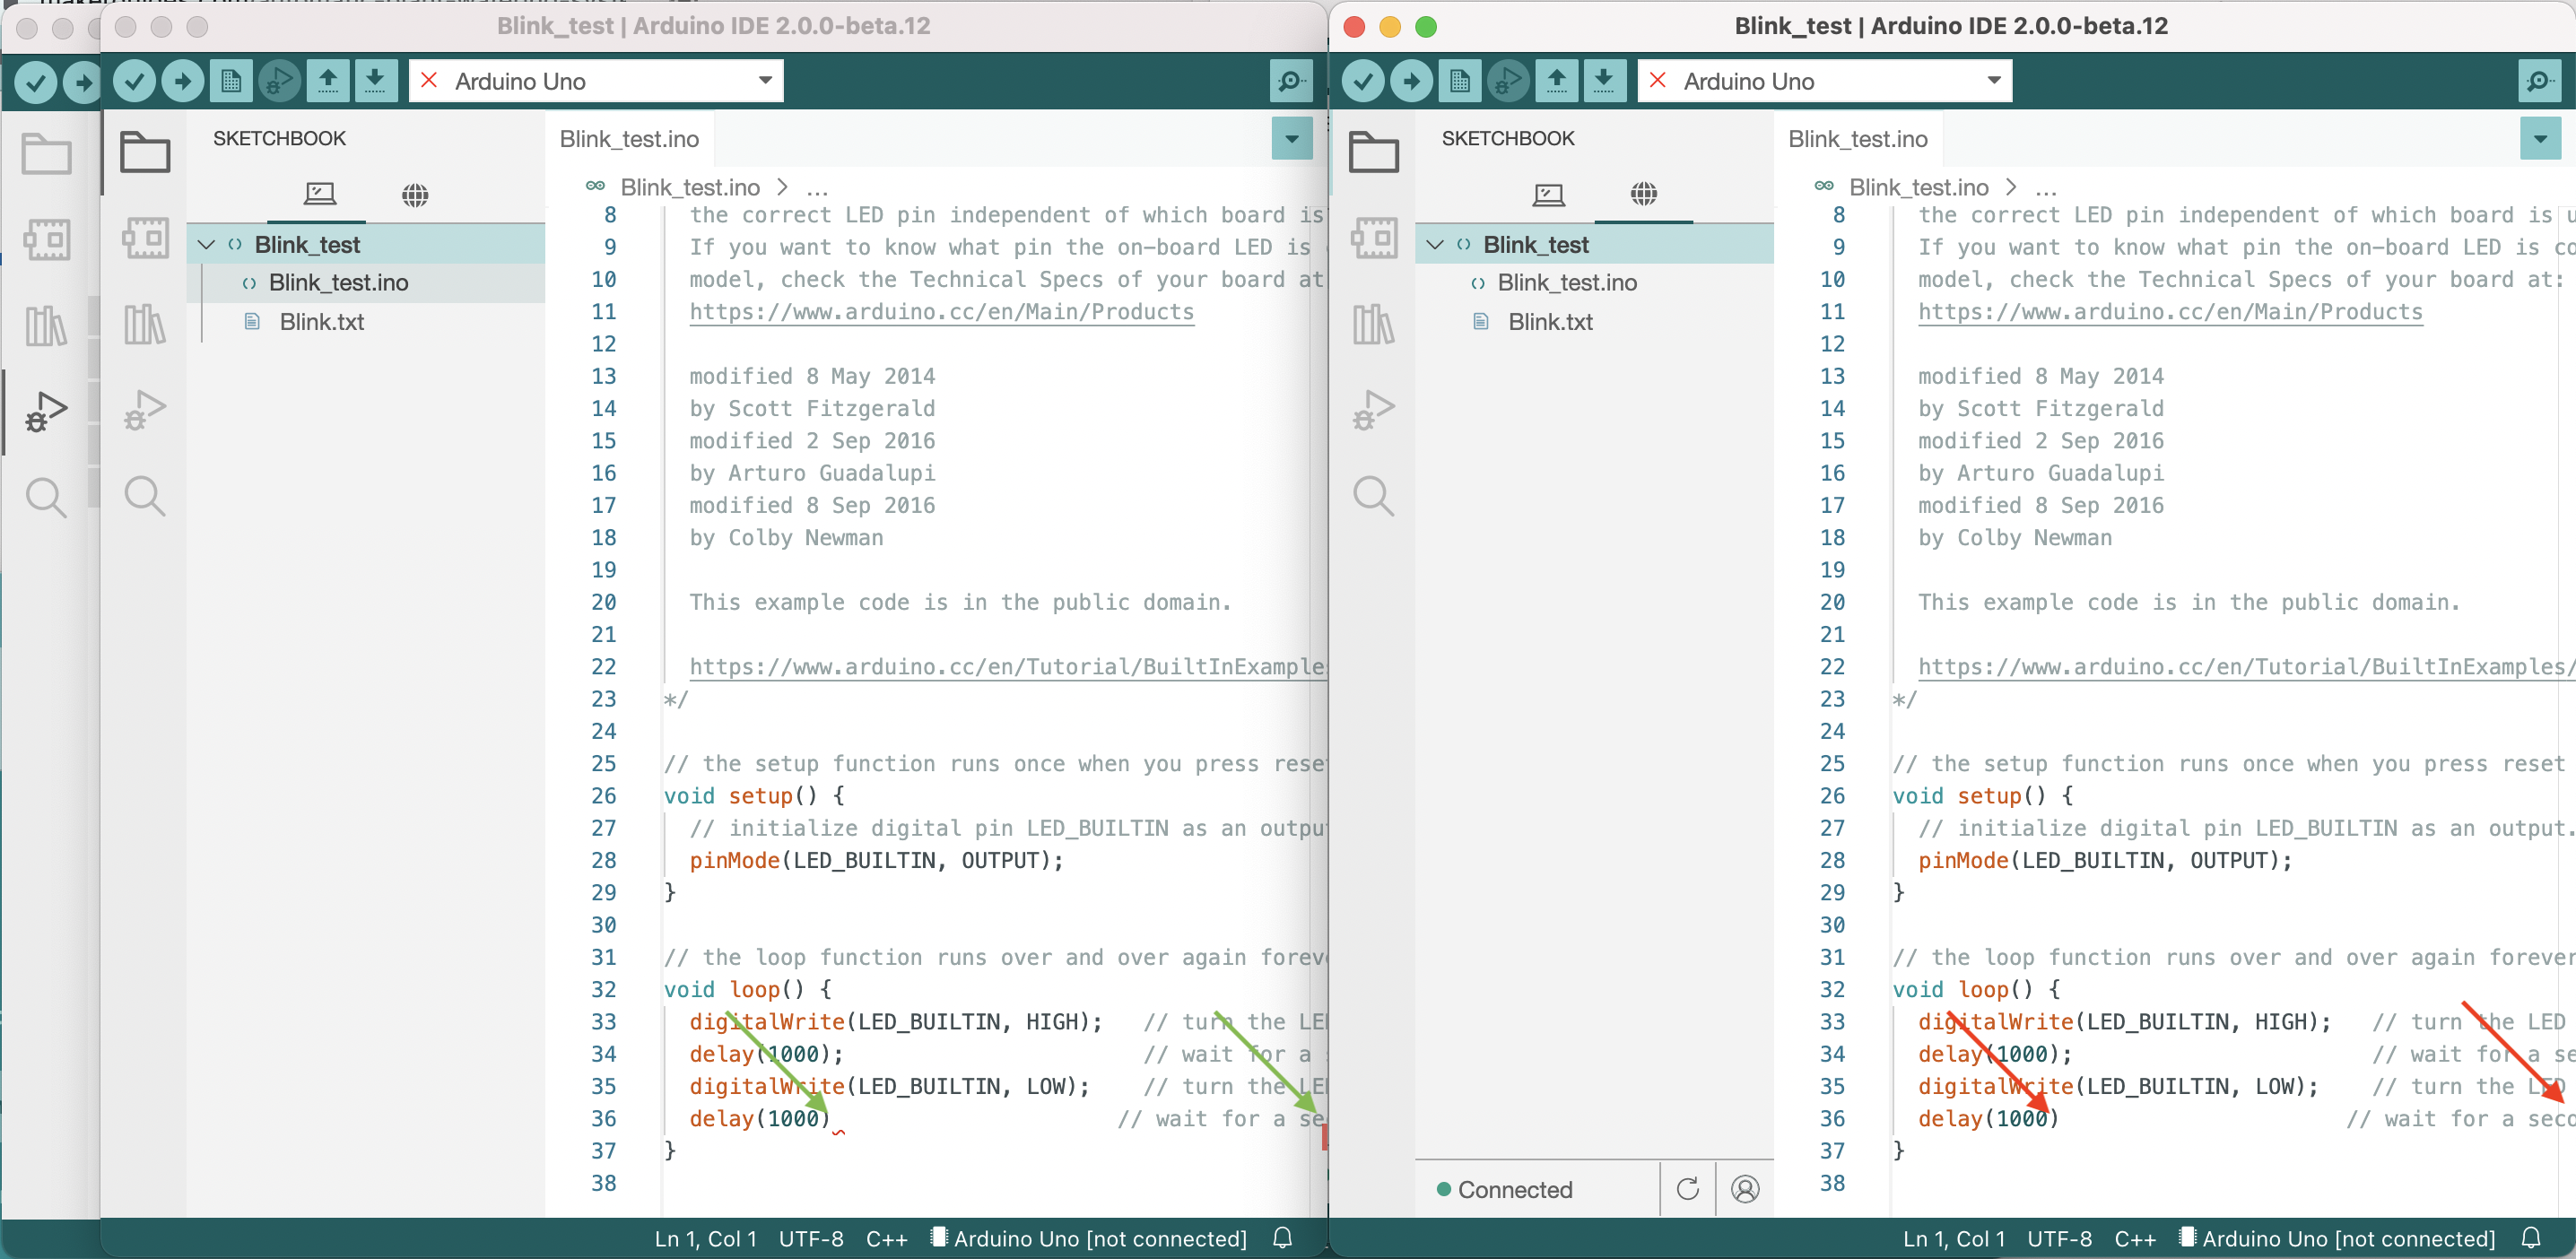Open arduino.cc Main/Products link, right editor
This screenshot has height=1259, width=2576.
(x=2169, y=312)
